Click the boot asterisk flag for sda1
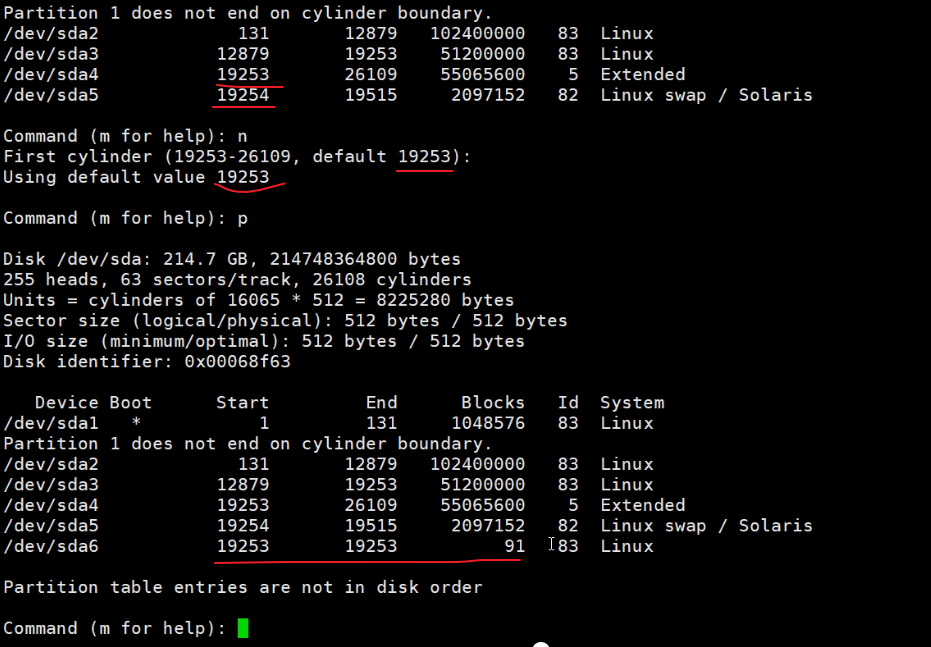Viewport: 931px width, 647px height. (x=136, y=423)
